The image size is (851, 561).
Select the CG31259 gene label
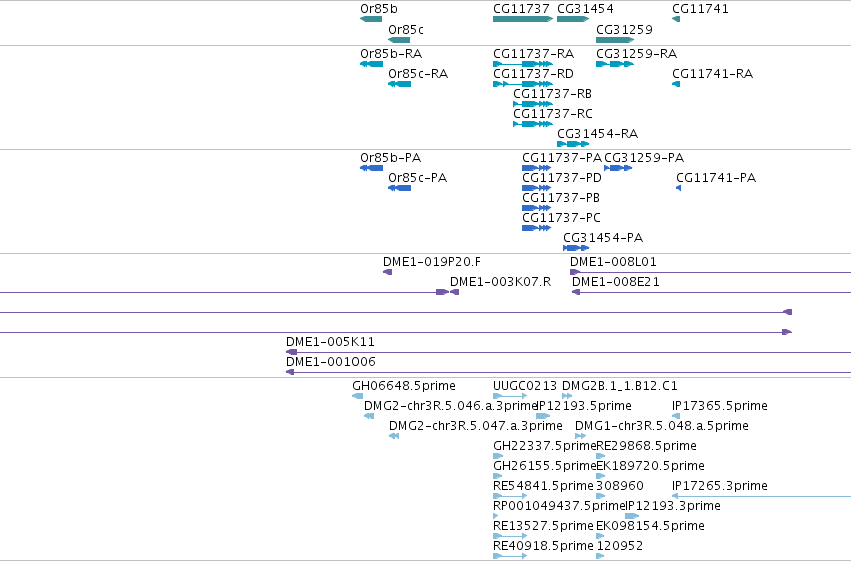pyautogui.click(x=624, y=30)
